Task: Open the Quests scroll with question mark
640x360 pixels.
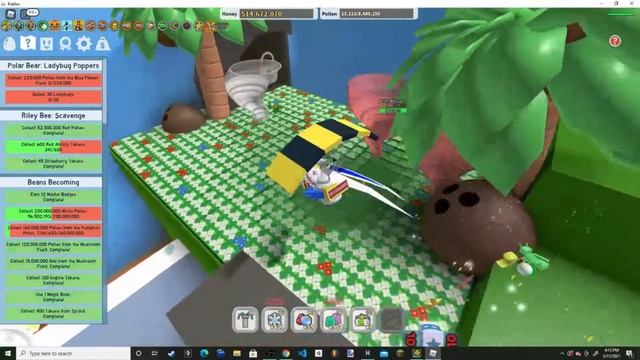Action: click(x=28, y=43)
